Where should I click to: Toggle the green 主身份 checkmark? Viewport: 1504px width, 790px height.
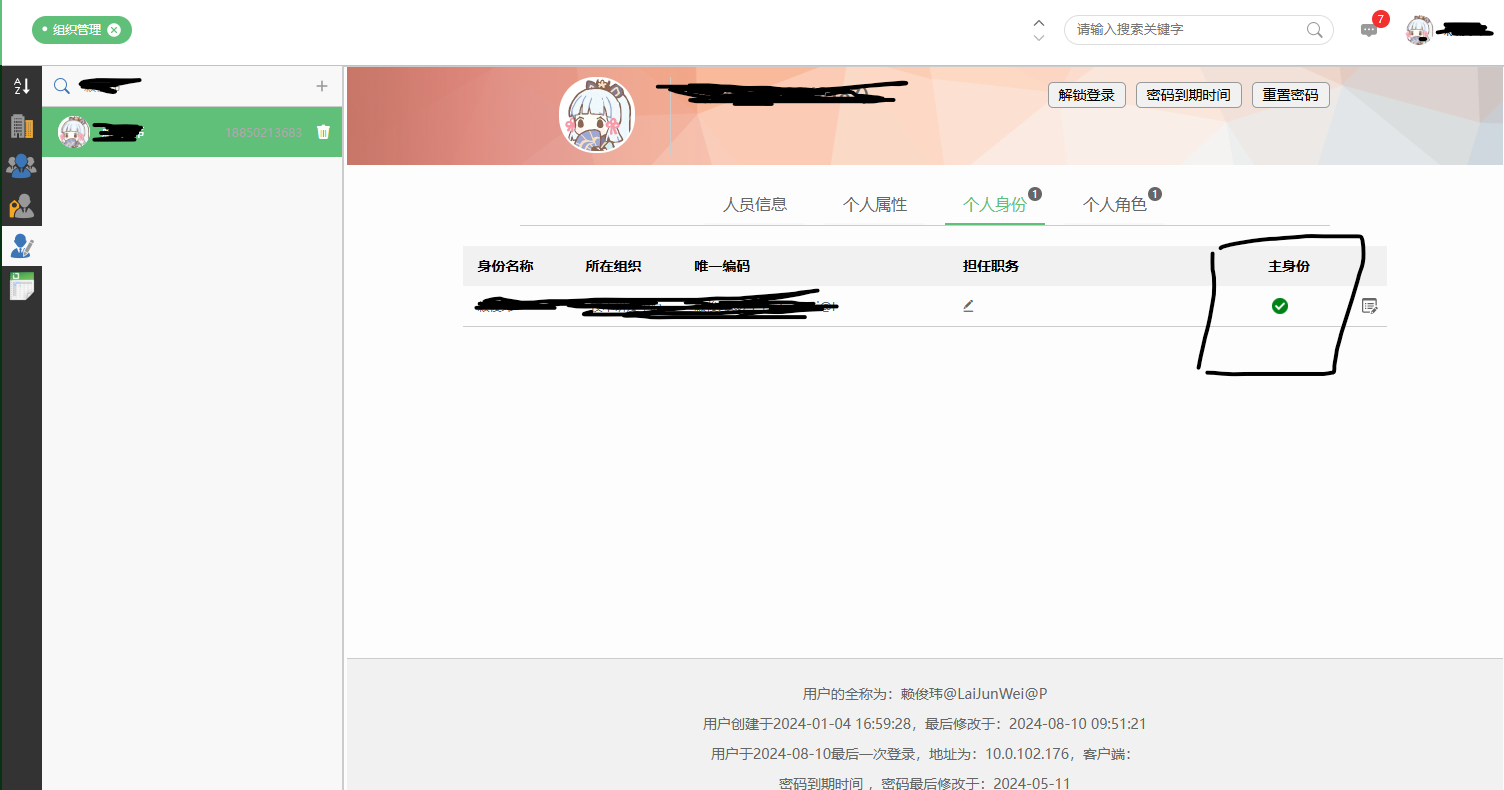click(1280, 306)
